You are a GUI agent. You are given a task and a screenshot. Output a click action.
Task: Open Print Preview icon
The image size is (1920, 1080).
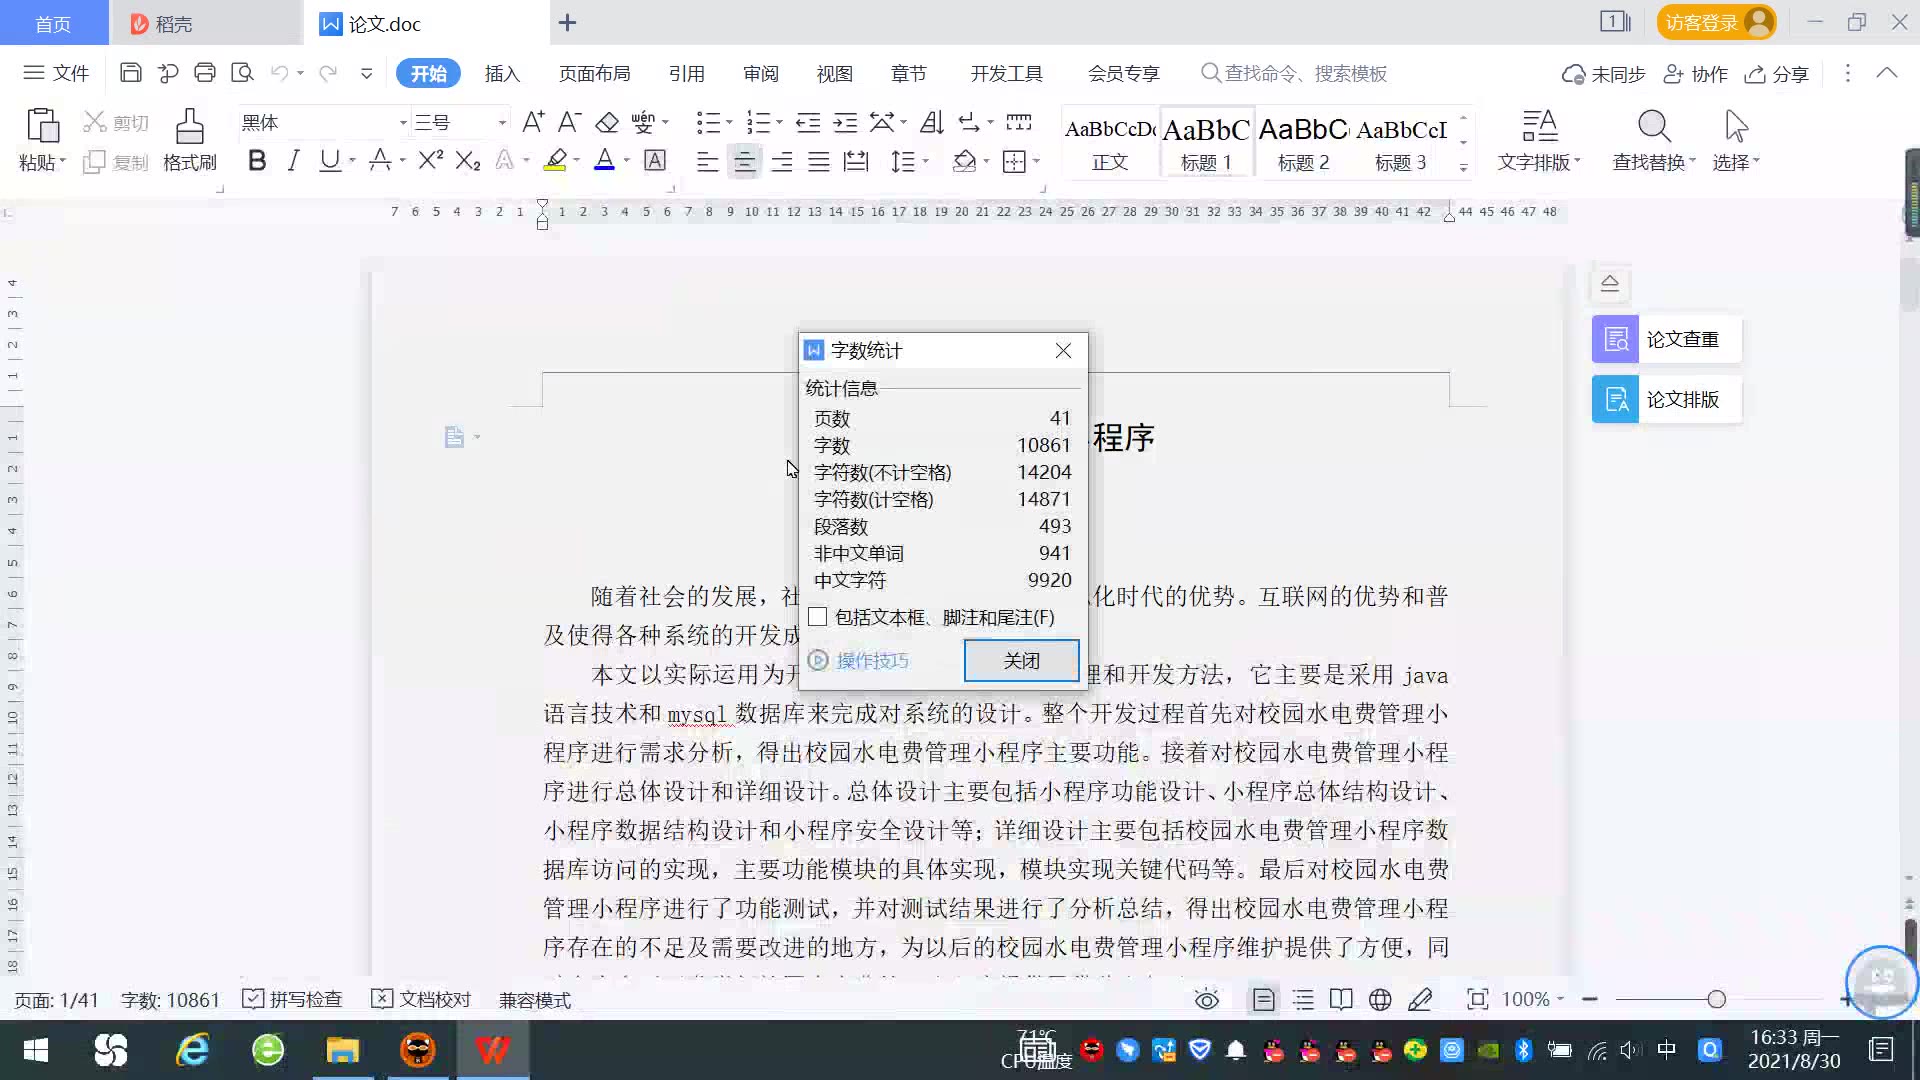coord(242,73)
